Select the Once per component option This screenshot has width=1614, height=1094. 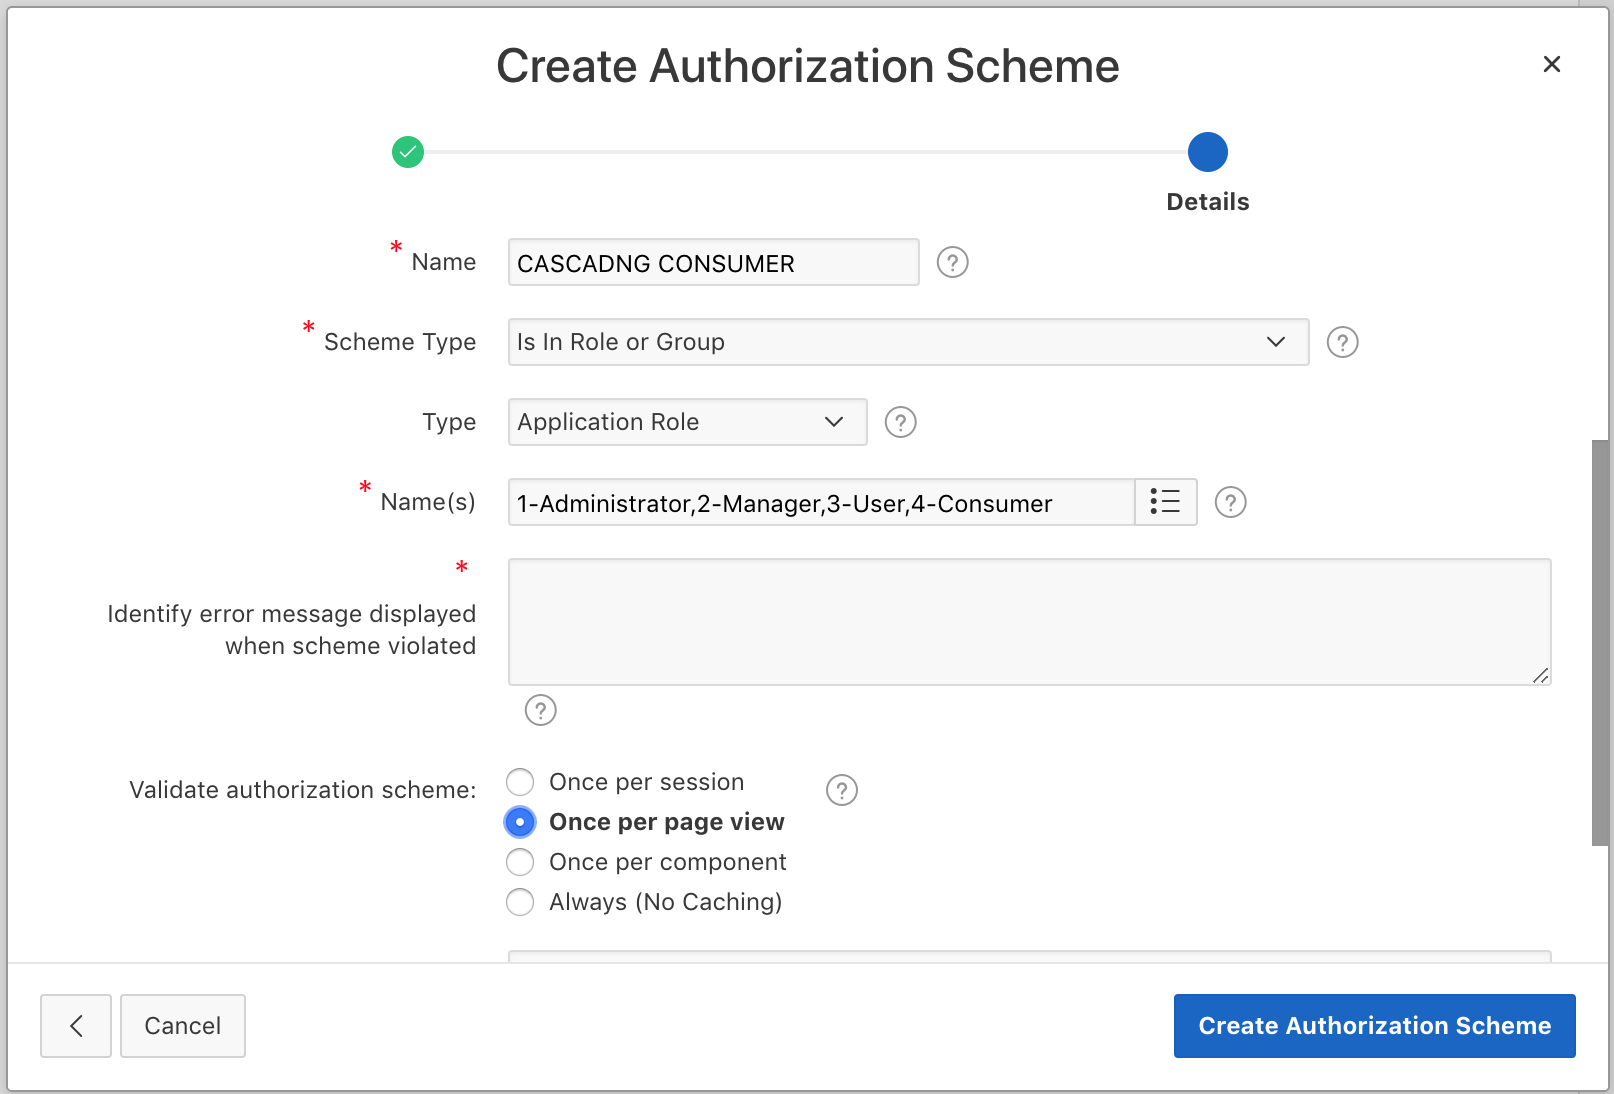520,861
